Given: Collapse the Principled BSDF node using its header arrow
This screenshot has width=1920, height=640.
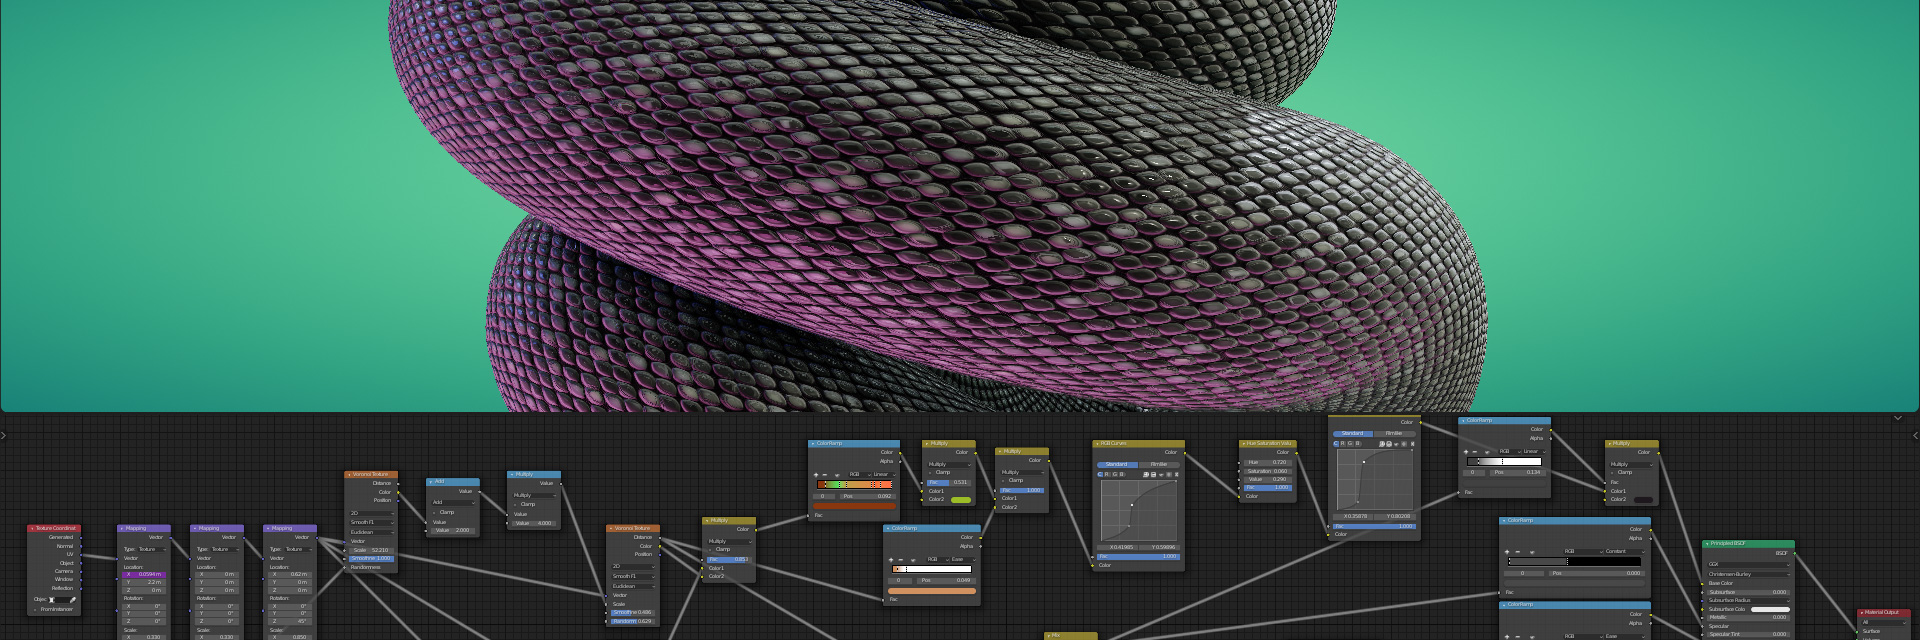Looking at the screenshot, I should [x=1707, y=544].
